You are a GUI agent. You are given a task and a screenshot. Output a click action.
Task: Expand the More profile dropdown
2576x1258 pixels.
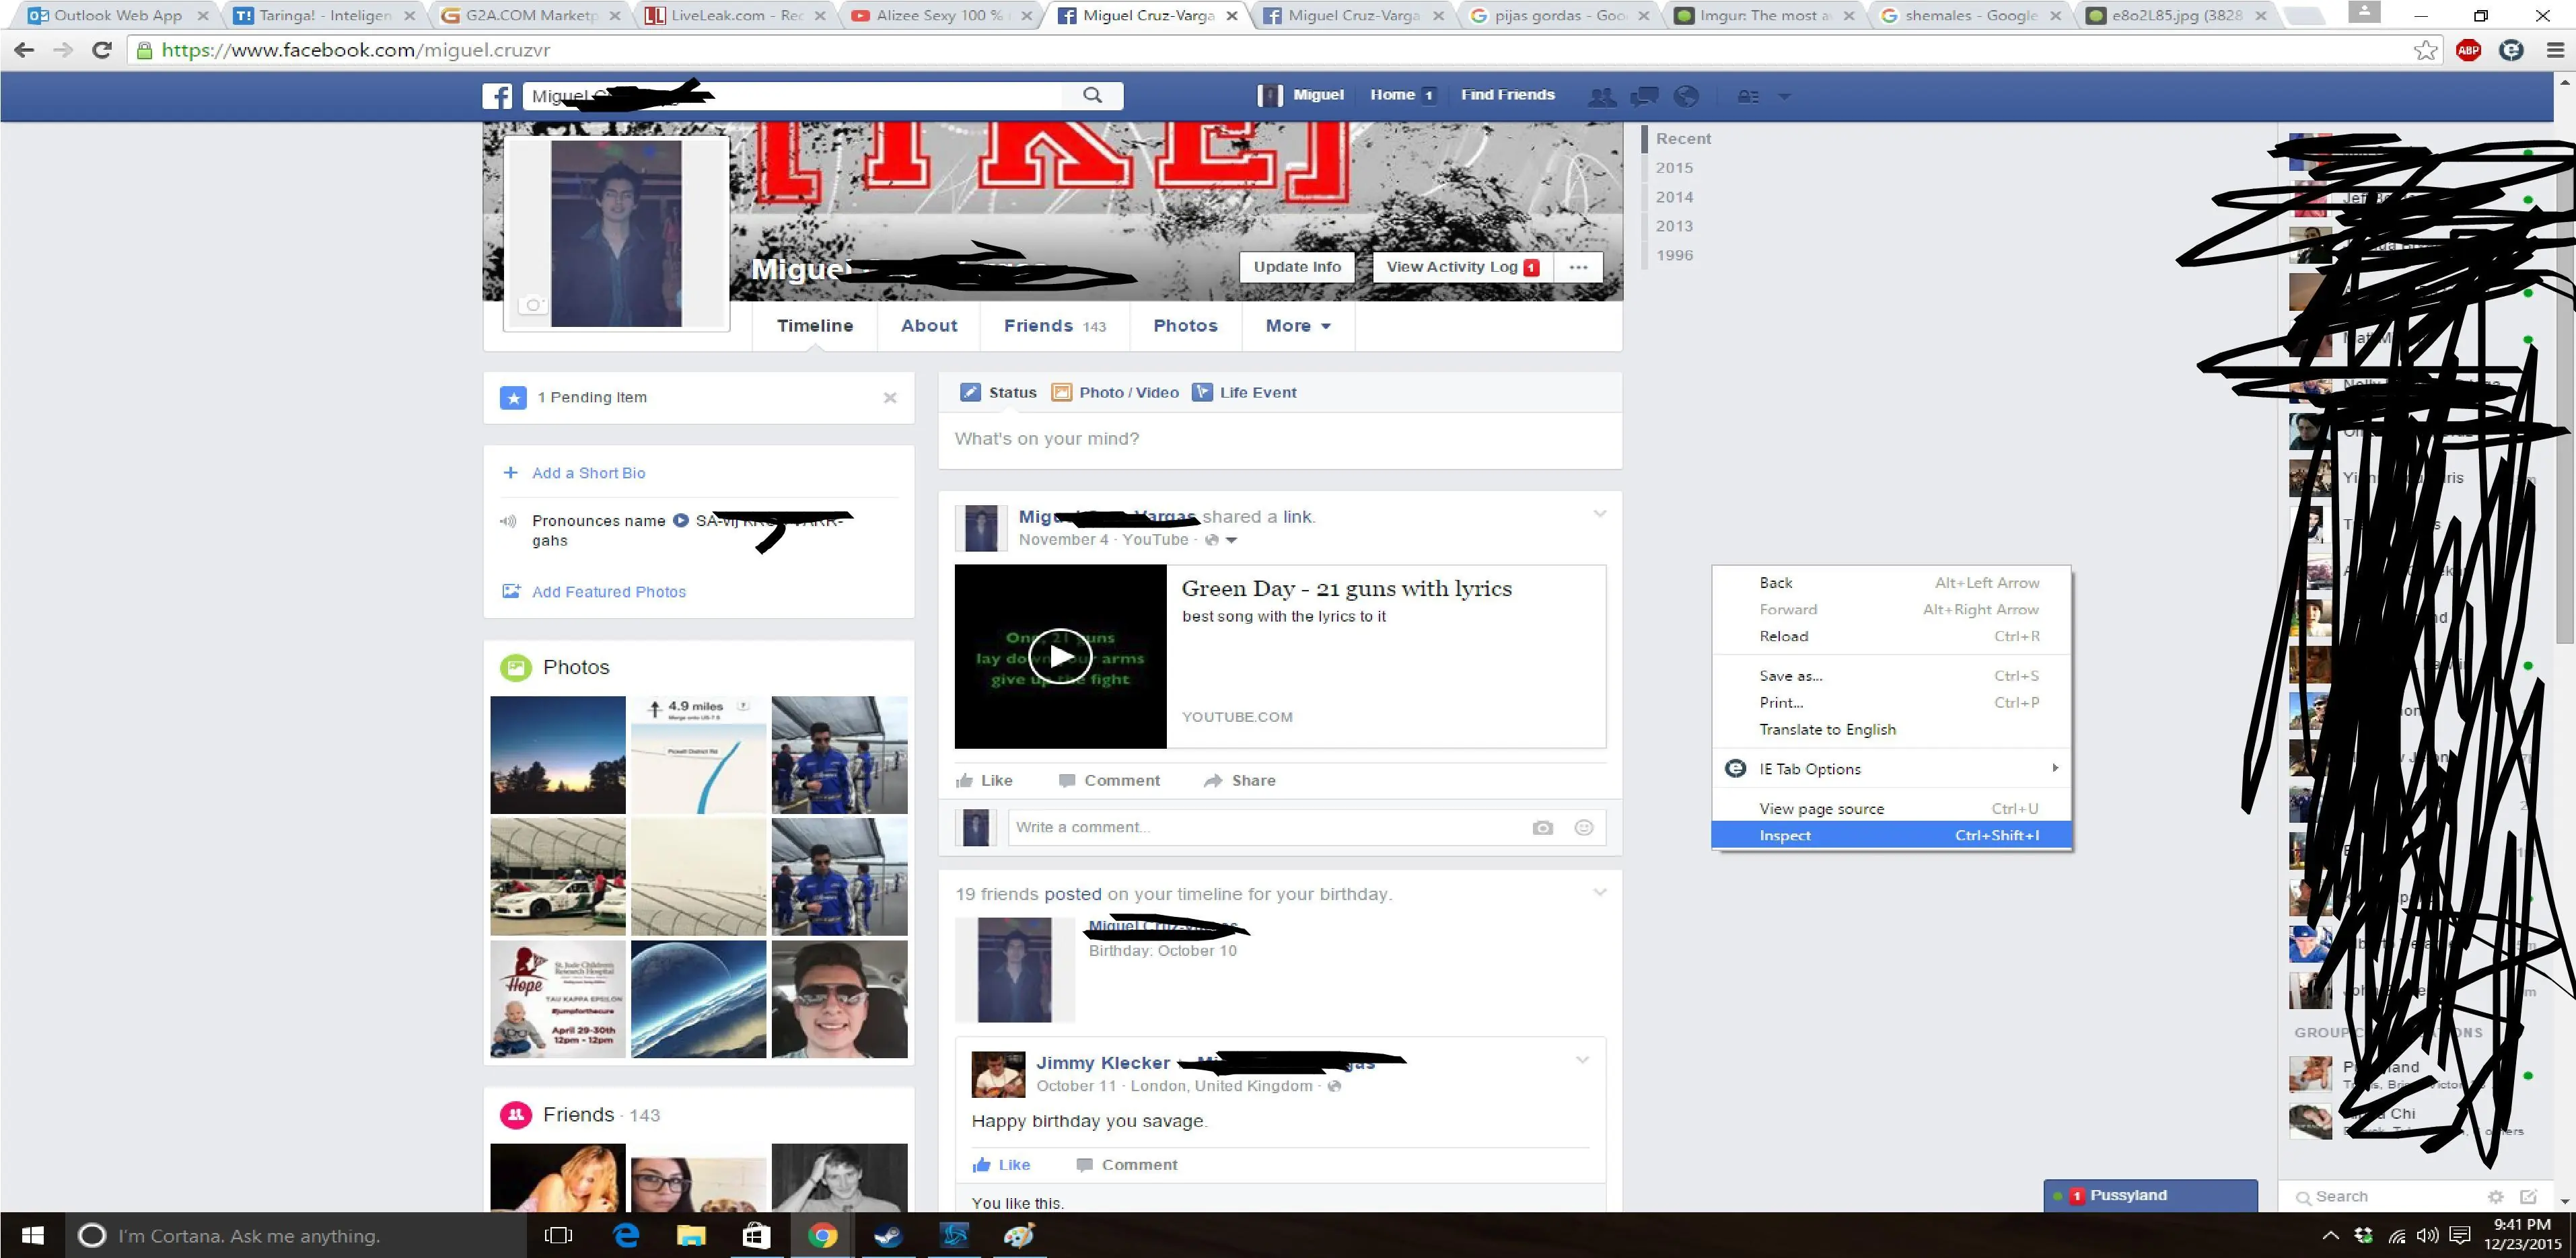coord(1297,326)
